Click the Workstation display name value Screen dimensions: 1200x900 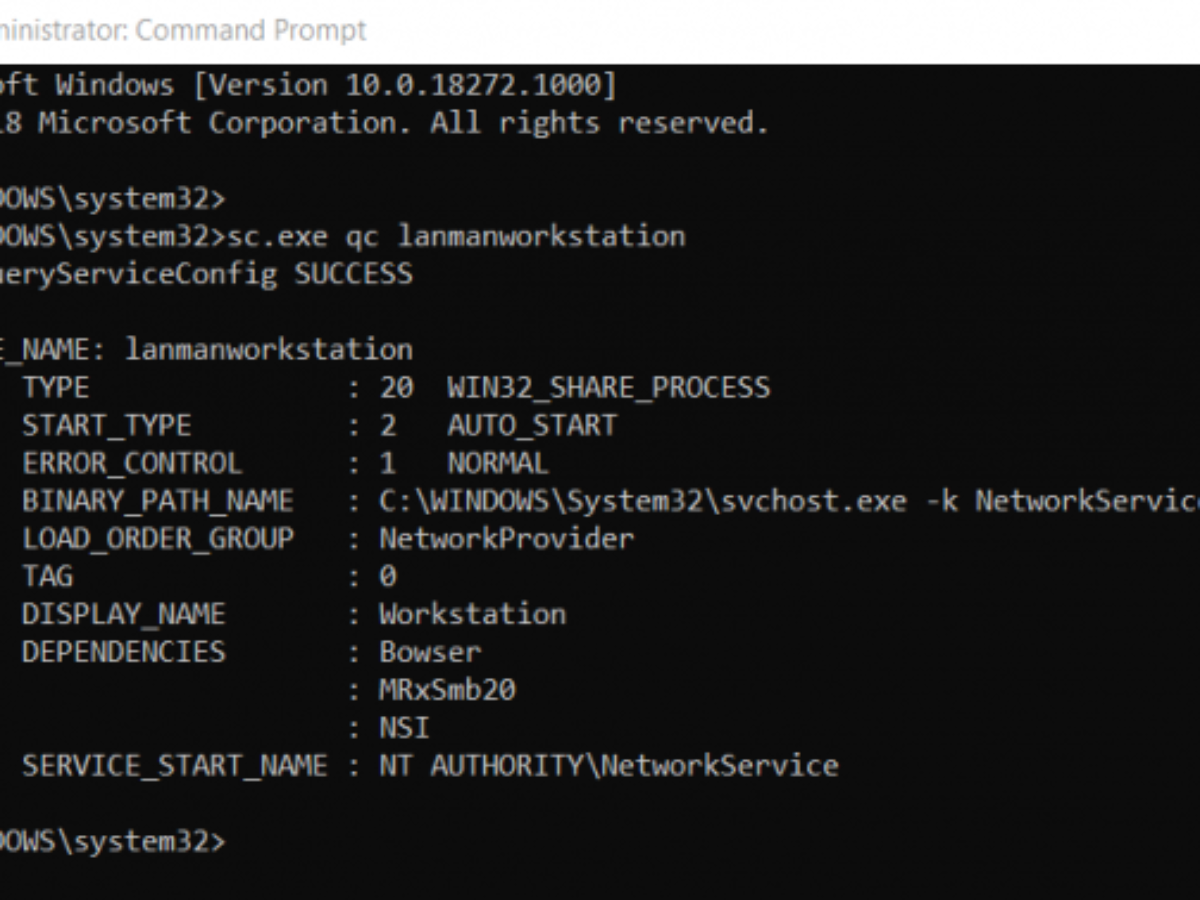(472, 614)
